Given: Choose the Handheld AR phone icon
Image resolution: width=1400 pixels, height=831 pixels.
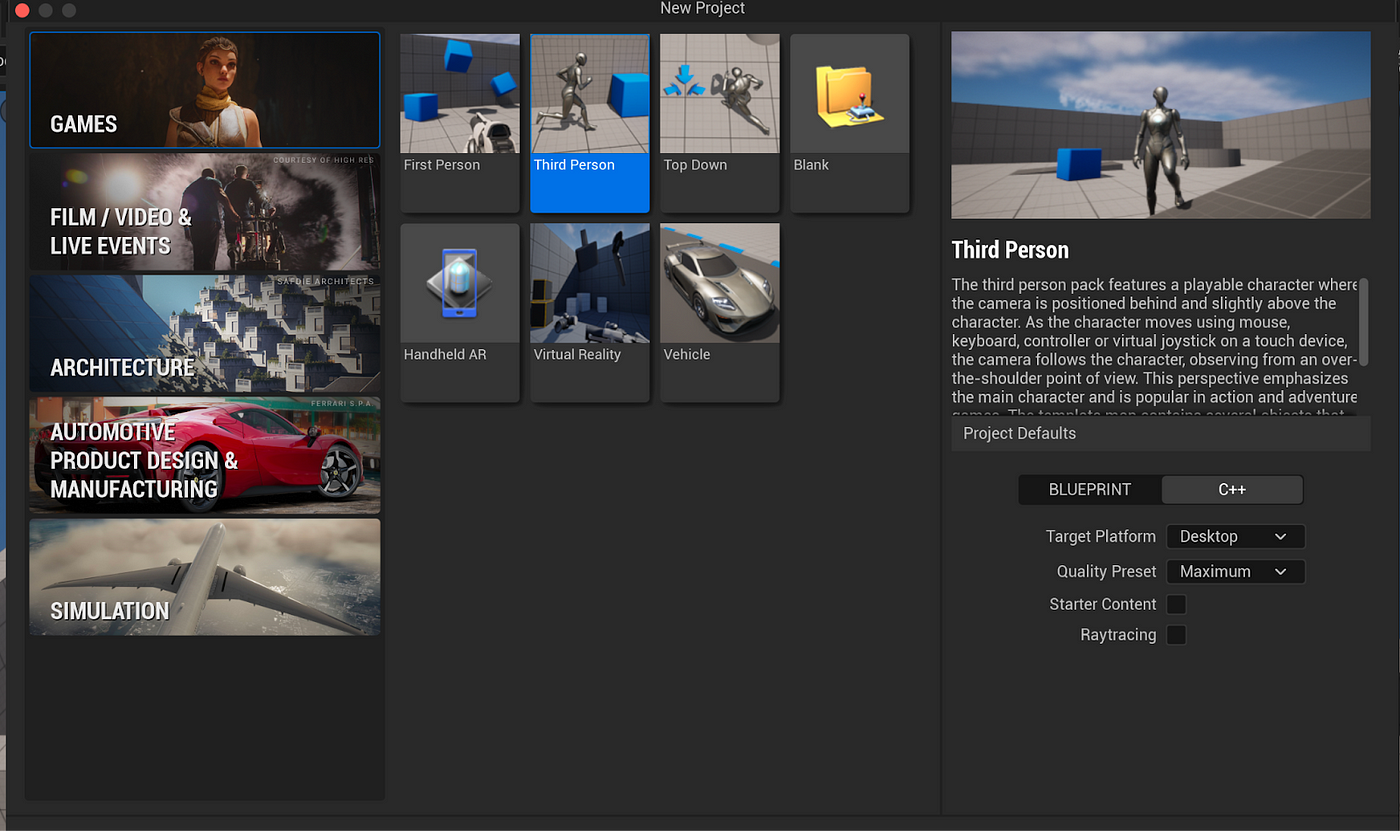Looking at the screenshot, I should [x=460, y=283].
